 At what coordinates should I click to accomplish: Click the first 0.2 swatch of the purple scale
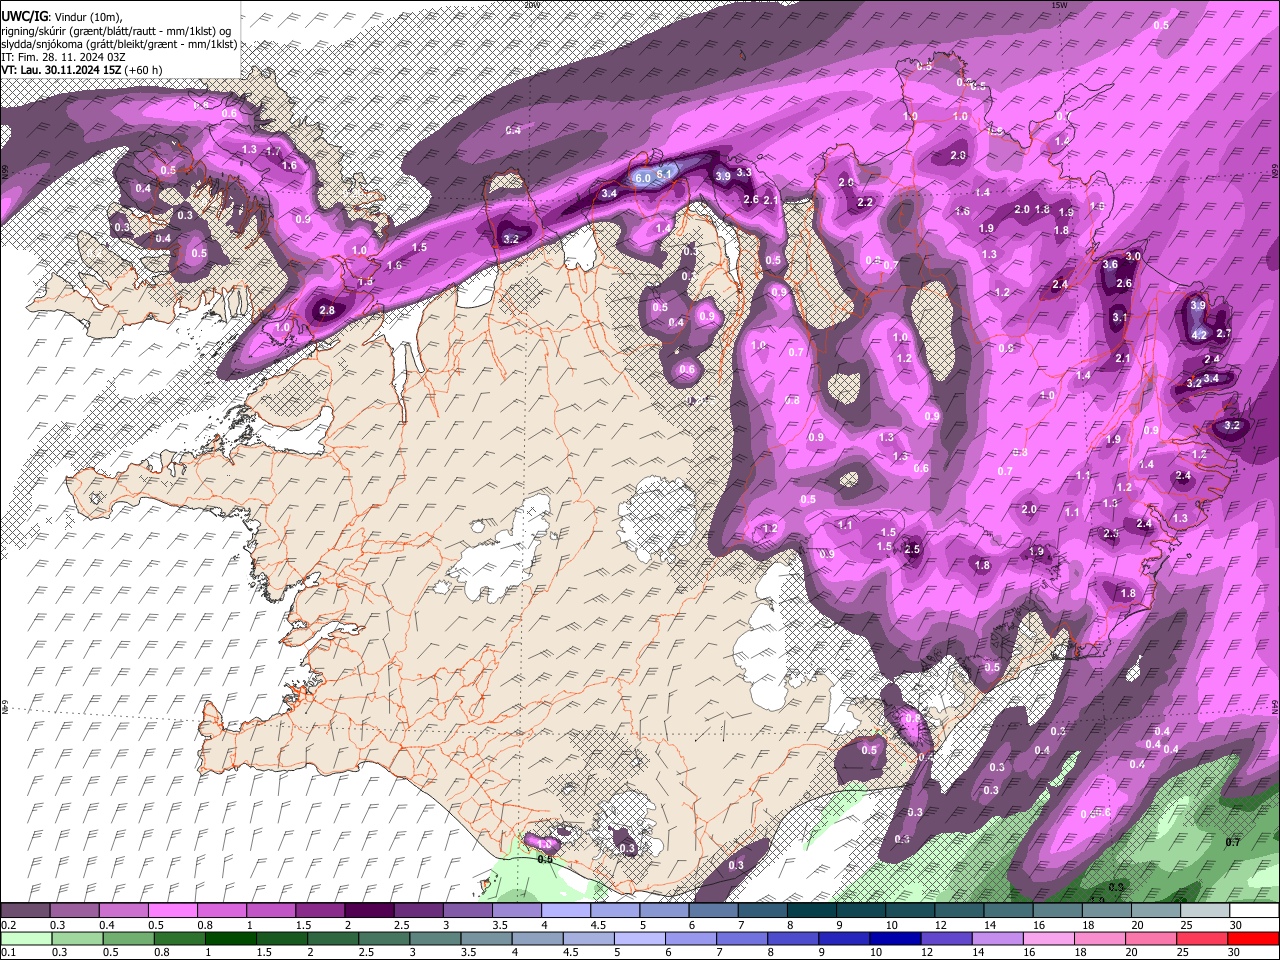click(25, 911)
